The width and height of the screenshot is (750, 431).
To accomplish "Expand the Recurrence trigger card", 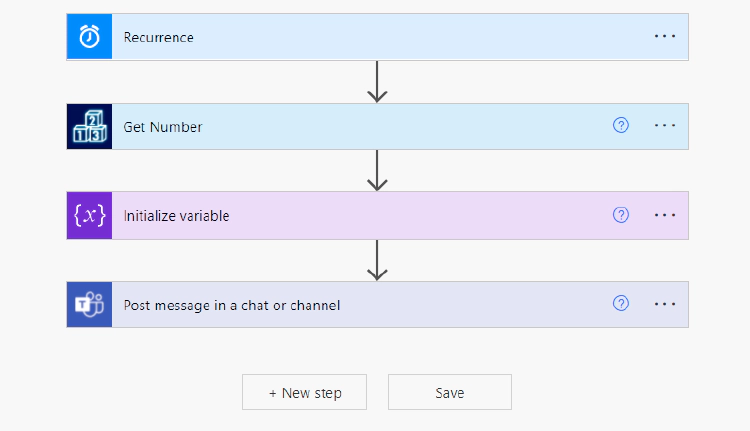I will click(377, 37).
